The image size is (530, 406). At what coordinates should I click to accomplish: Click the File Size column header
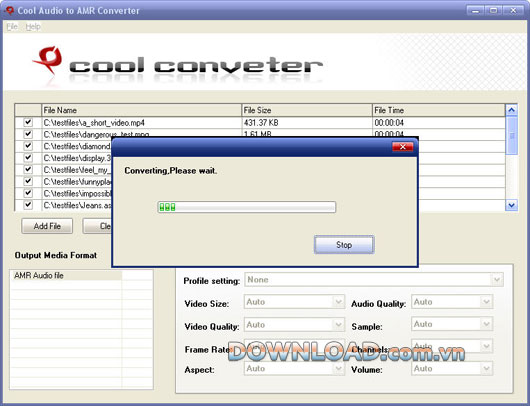coord(307,110)
